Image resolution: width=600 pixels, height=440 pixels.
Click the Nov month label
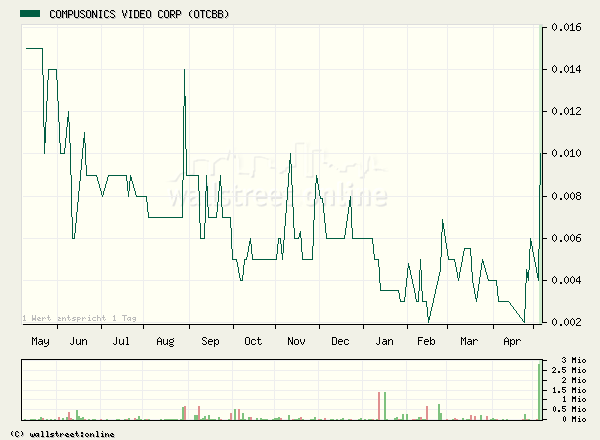(296, 341)
